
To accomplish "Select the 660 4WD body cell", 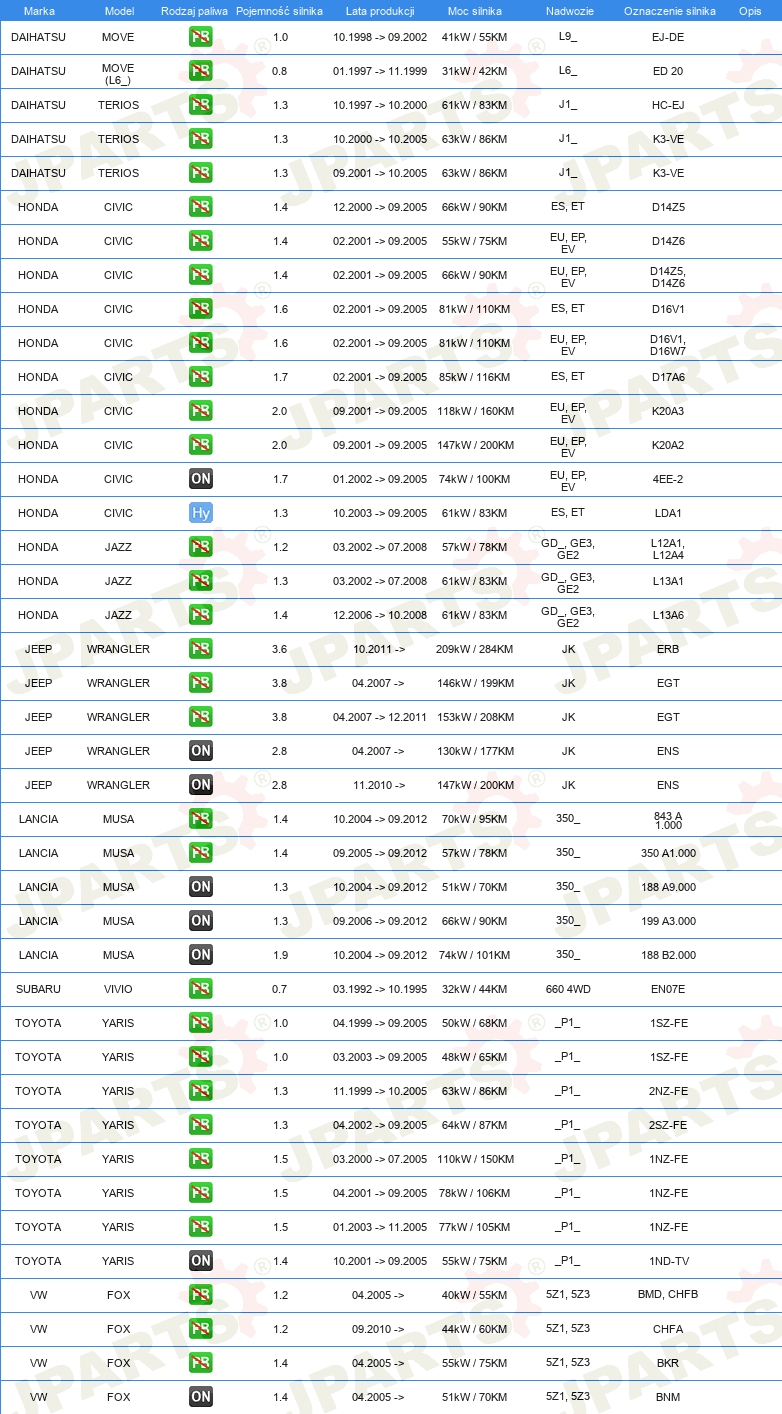I will point(568,989).
